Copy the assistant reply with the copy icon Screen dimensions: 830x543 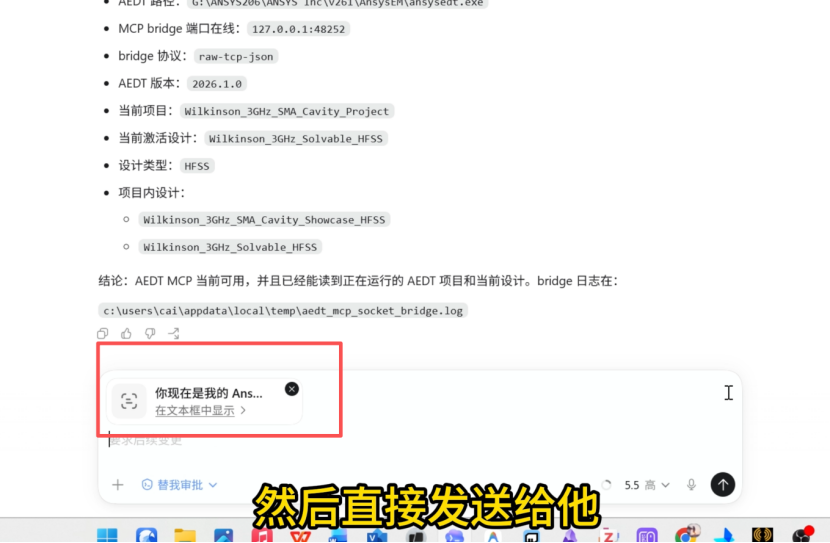coord(103,333)
